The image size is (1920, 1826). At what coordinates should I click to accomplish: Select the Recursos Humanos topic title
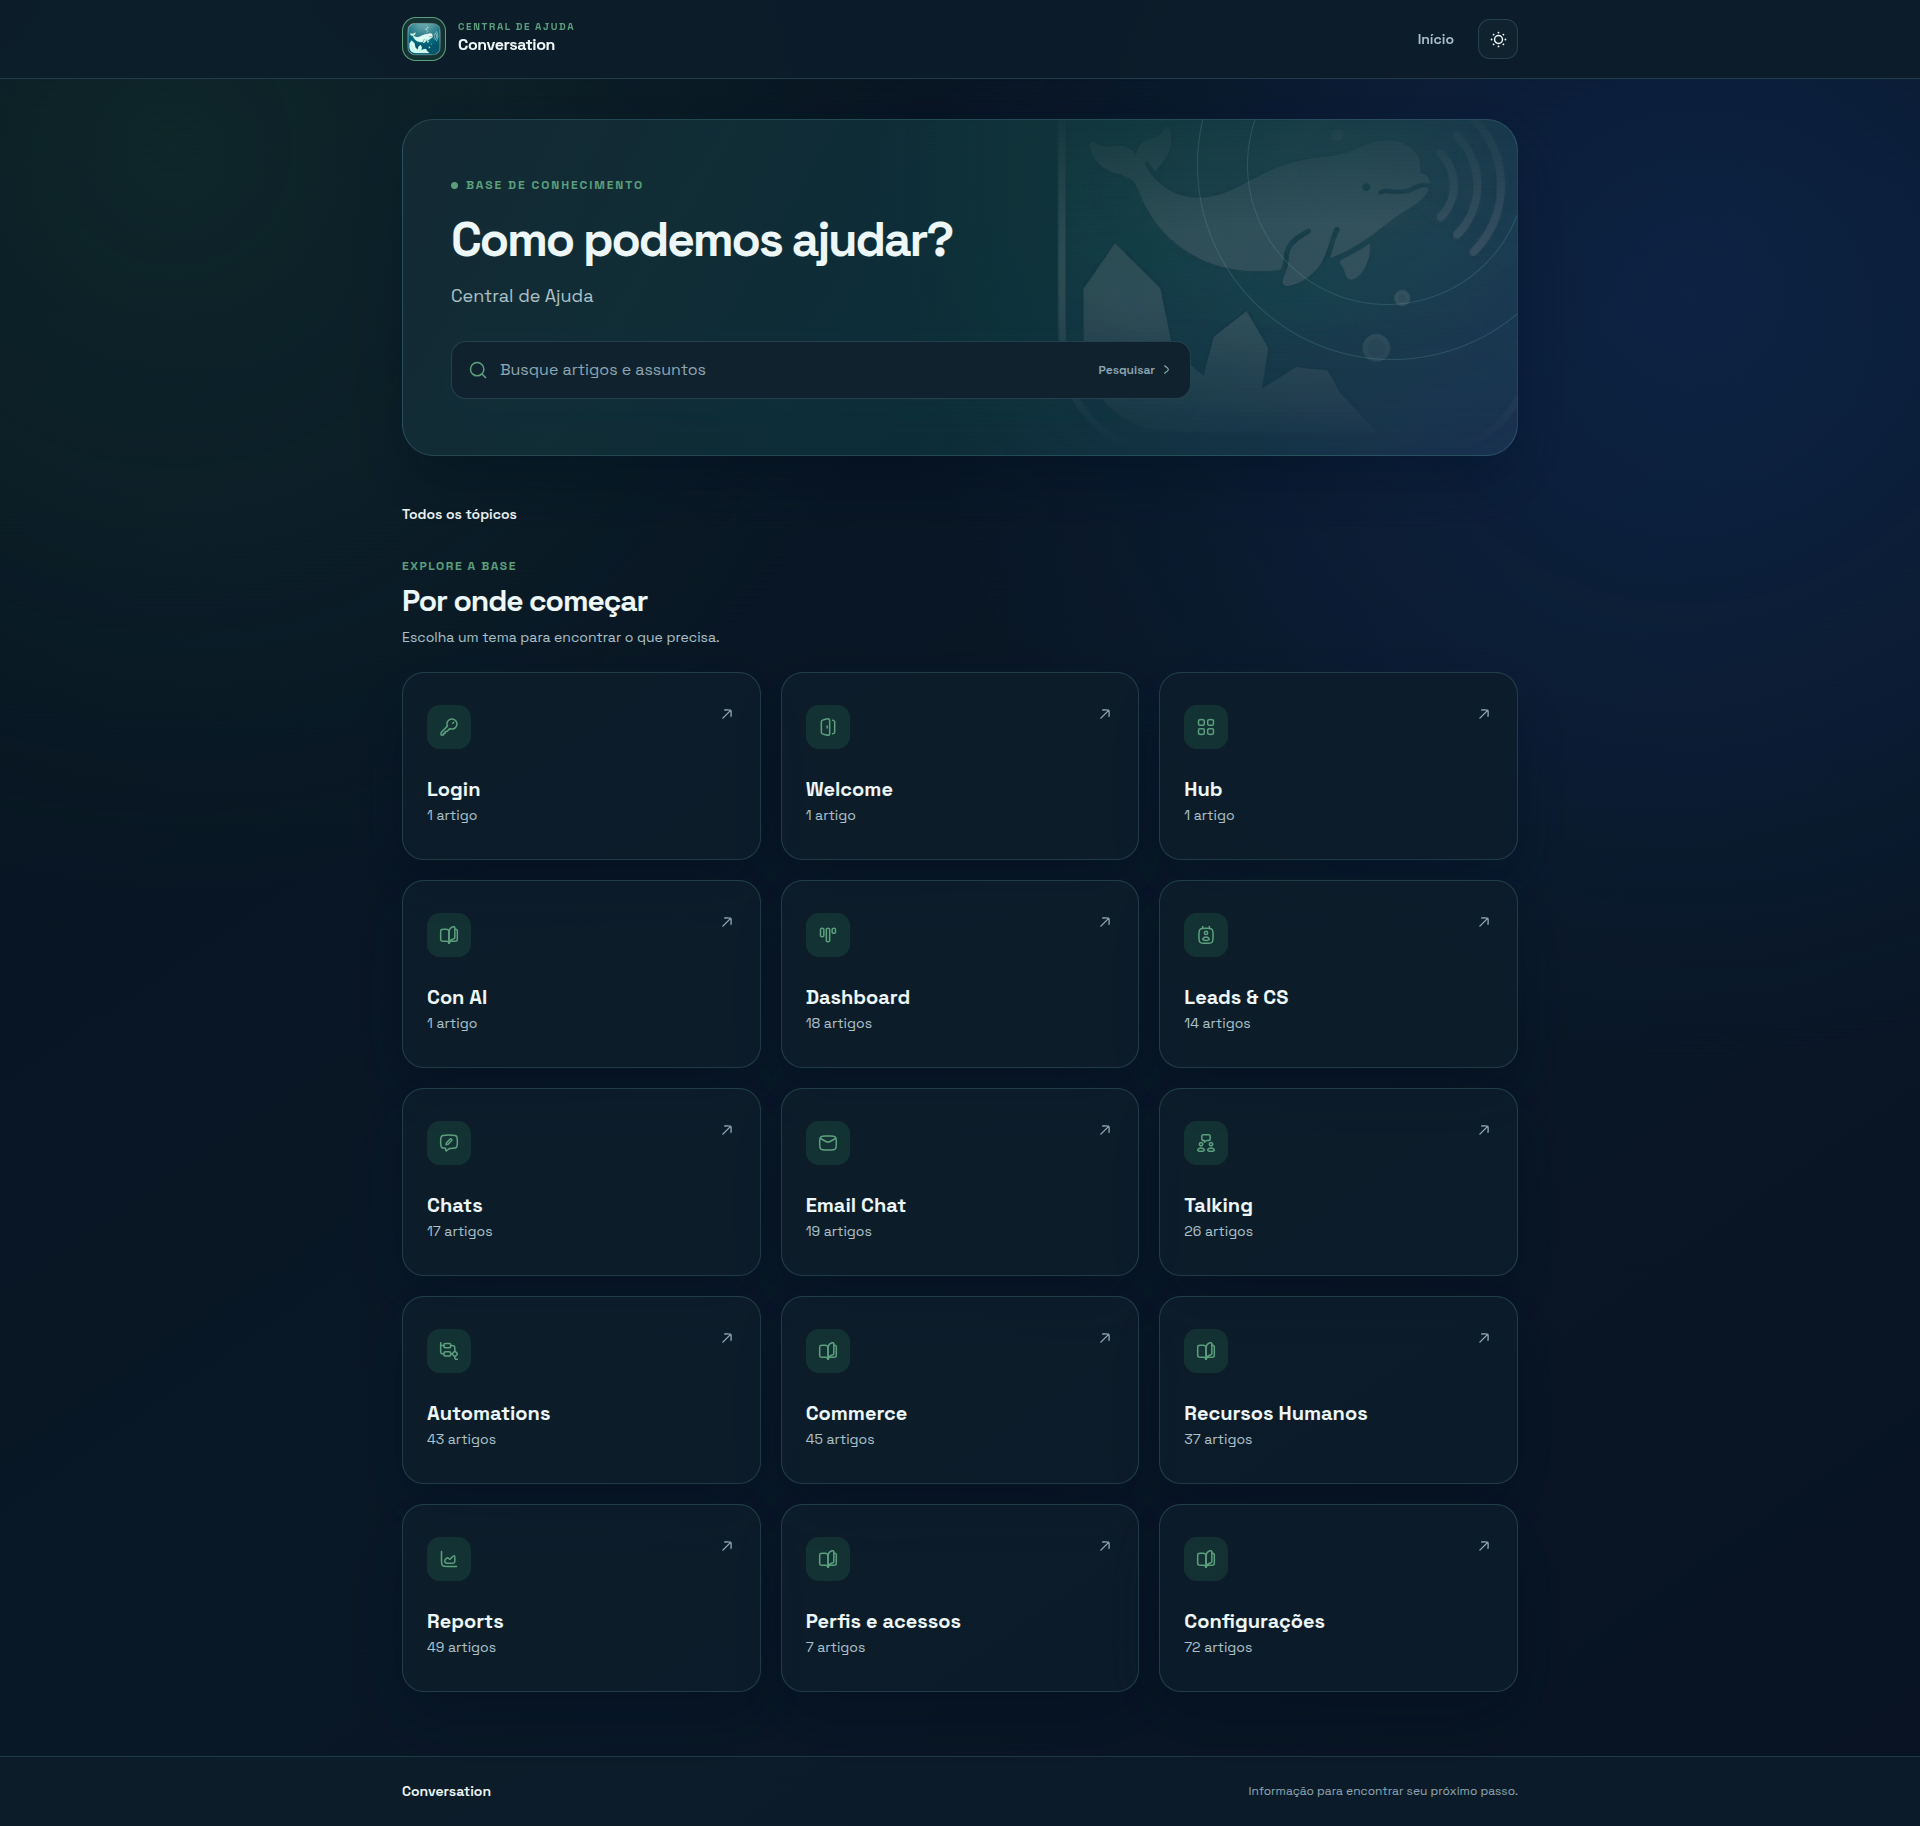point(1275,1413)
